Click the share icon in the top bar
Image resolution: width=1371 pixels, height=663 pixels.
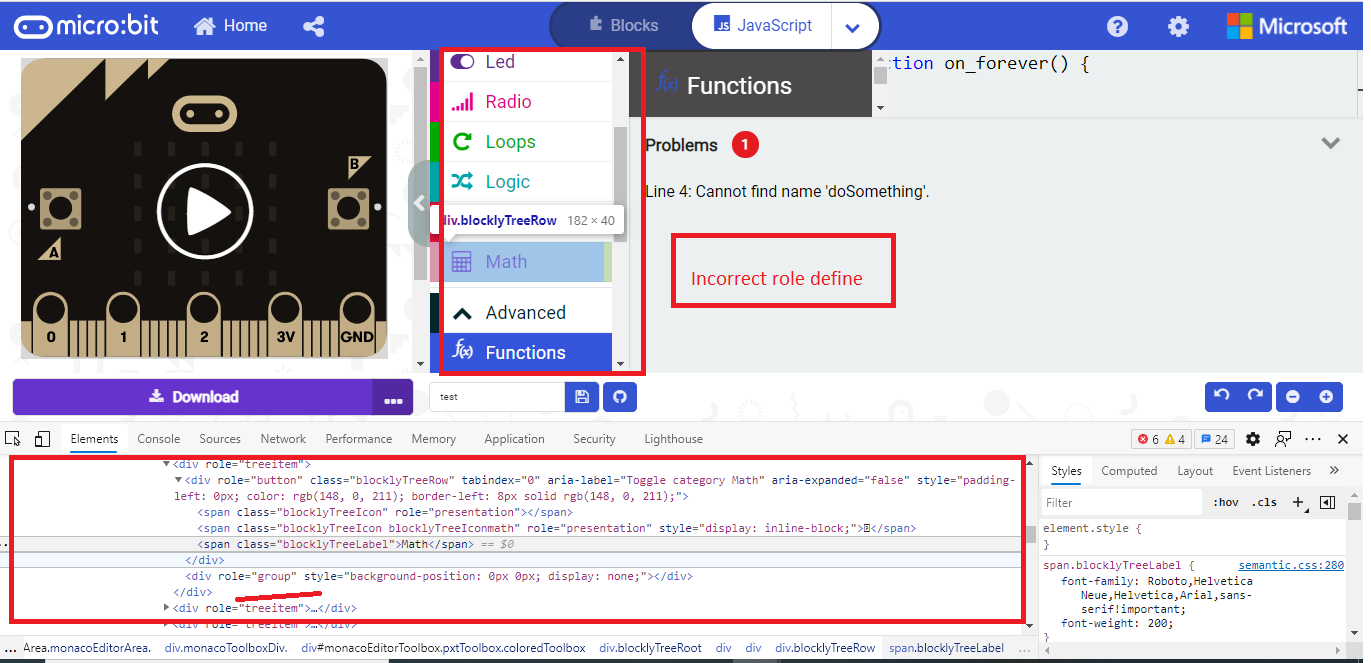(313, 25)
